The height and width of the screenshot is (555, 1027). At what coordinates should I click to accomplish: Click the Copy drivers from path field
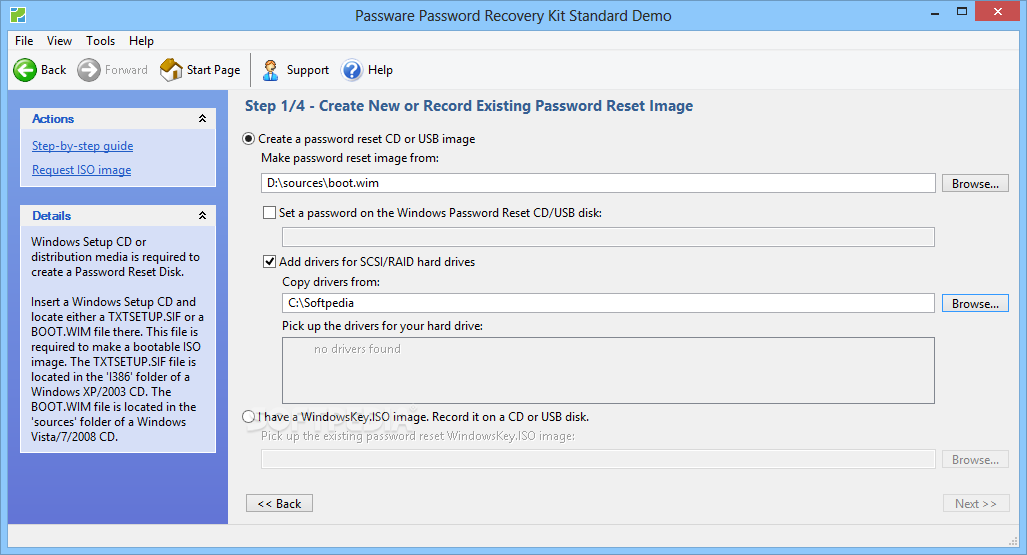click(x=608, y=303)
